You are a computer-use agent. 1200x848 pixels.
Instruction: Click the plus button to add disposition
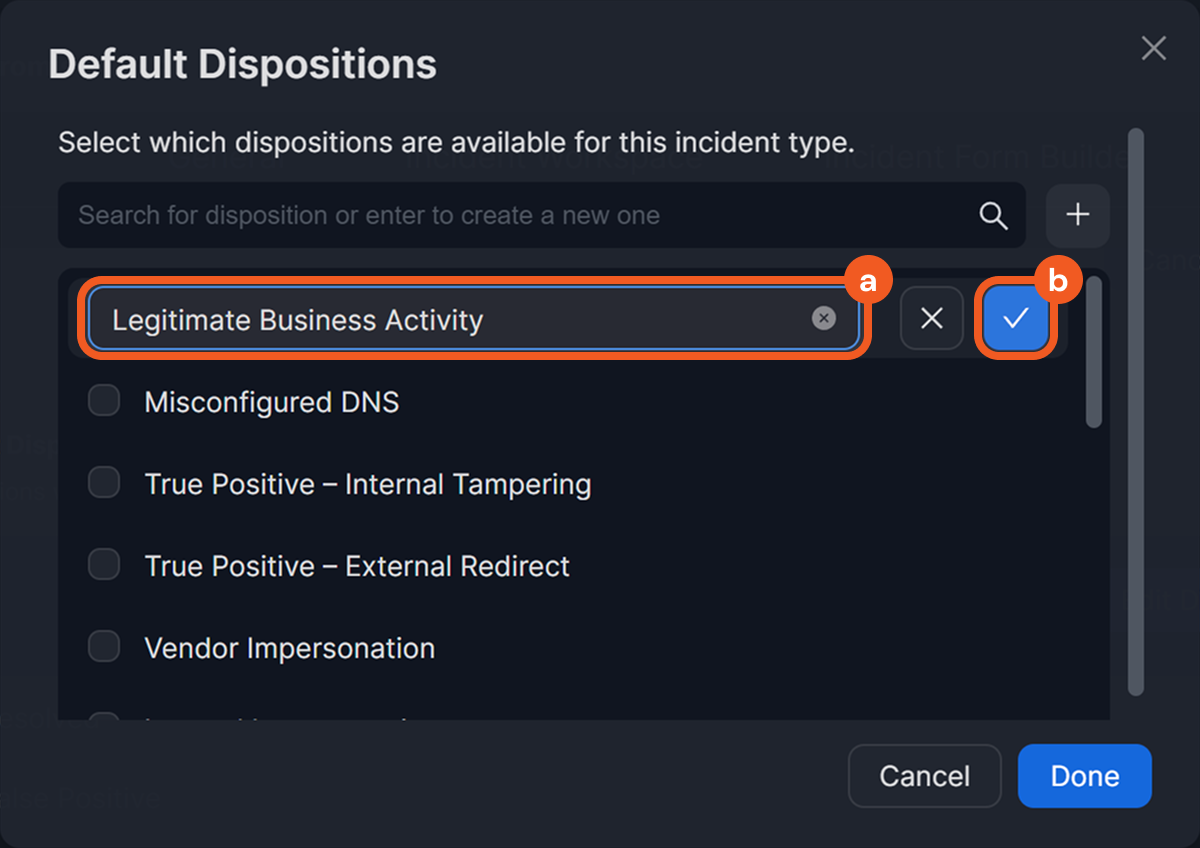[1077, 215]
